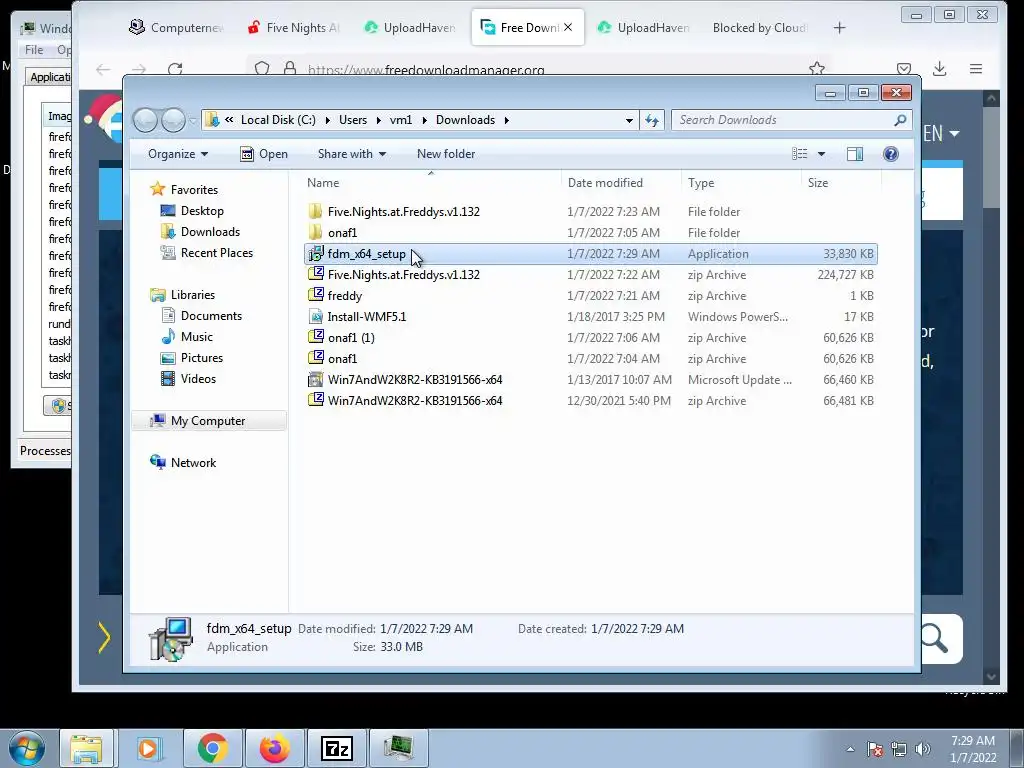
Task: Select the Win7AndW2K8R2 Microsoft Update file icon
Action: (315, 379)
